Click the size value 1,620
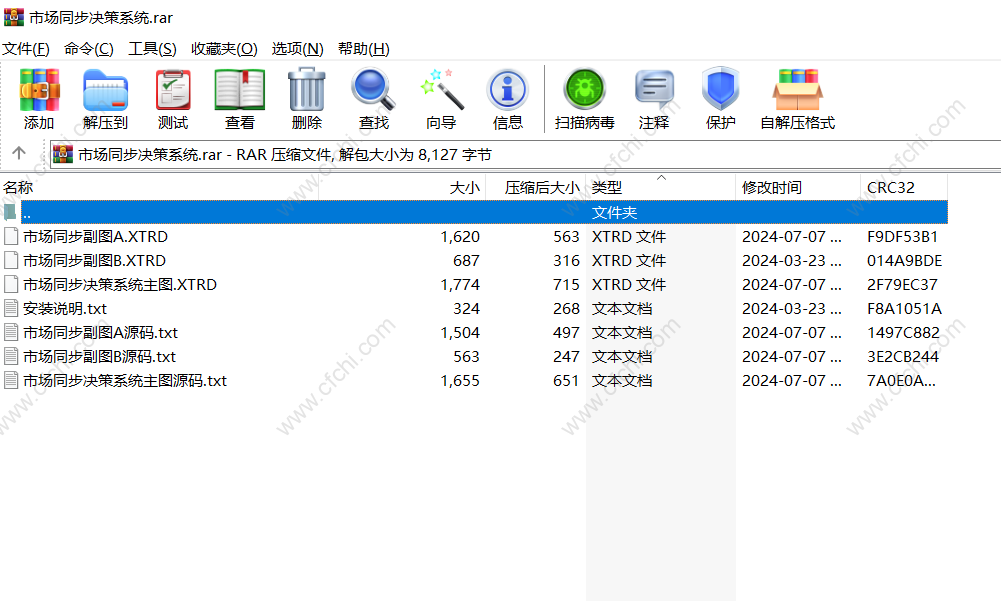 pyautogui.click(x=460, y=236)
